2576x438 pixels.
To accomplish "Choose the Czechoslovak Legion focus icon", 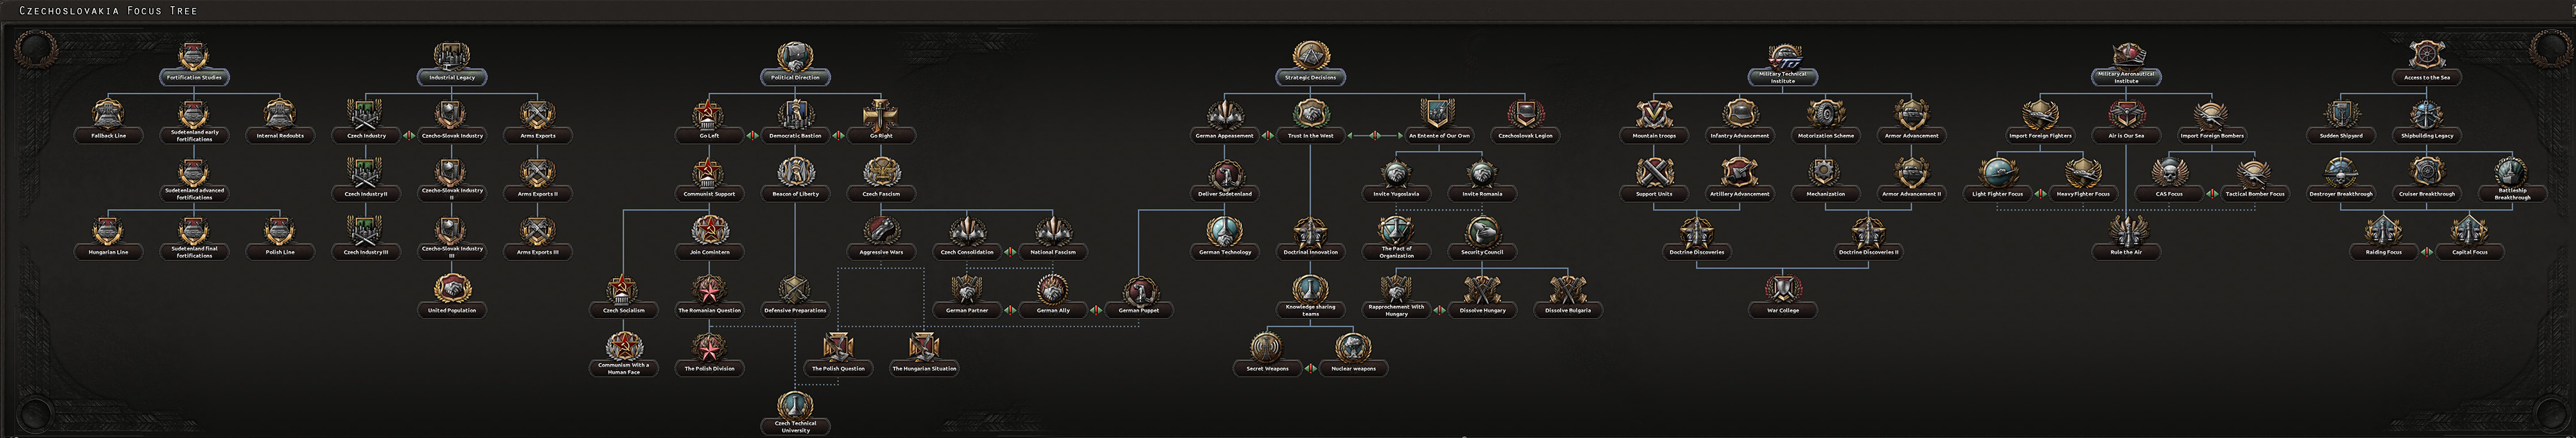I will point(1525,114).
